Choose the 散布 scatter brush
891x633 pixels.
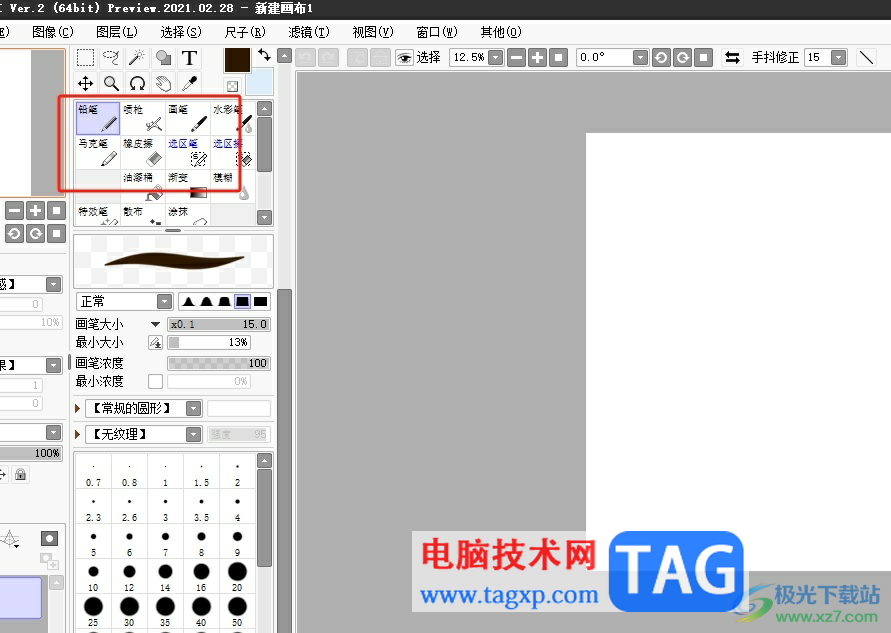click(x=143, y=215)
